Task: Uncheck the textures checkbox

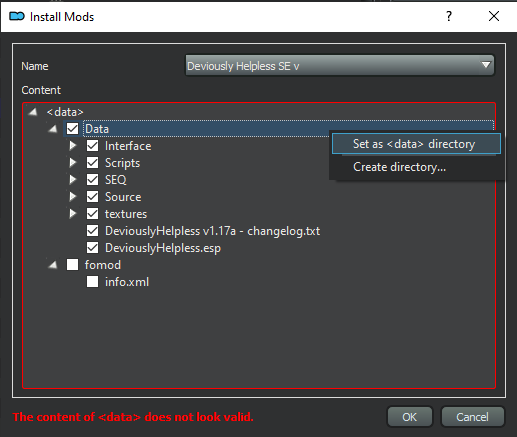Action: (x=92, y=214)
